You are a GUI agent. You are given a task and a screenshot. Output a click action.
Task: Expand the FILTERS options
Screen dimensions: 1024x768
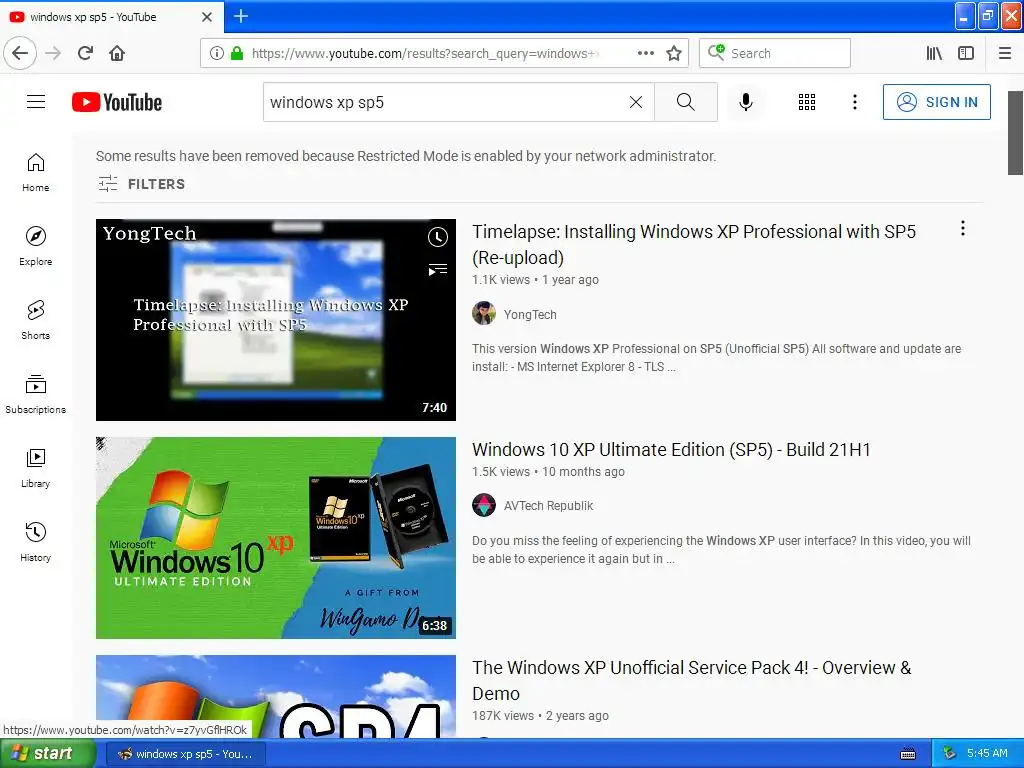pyautogui.click(x=142, y=184)
